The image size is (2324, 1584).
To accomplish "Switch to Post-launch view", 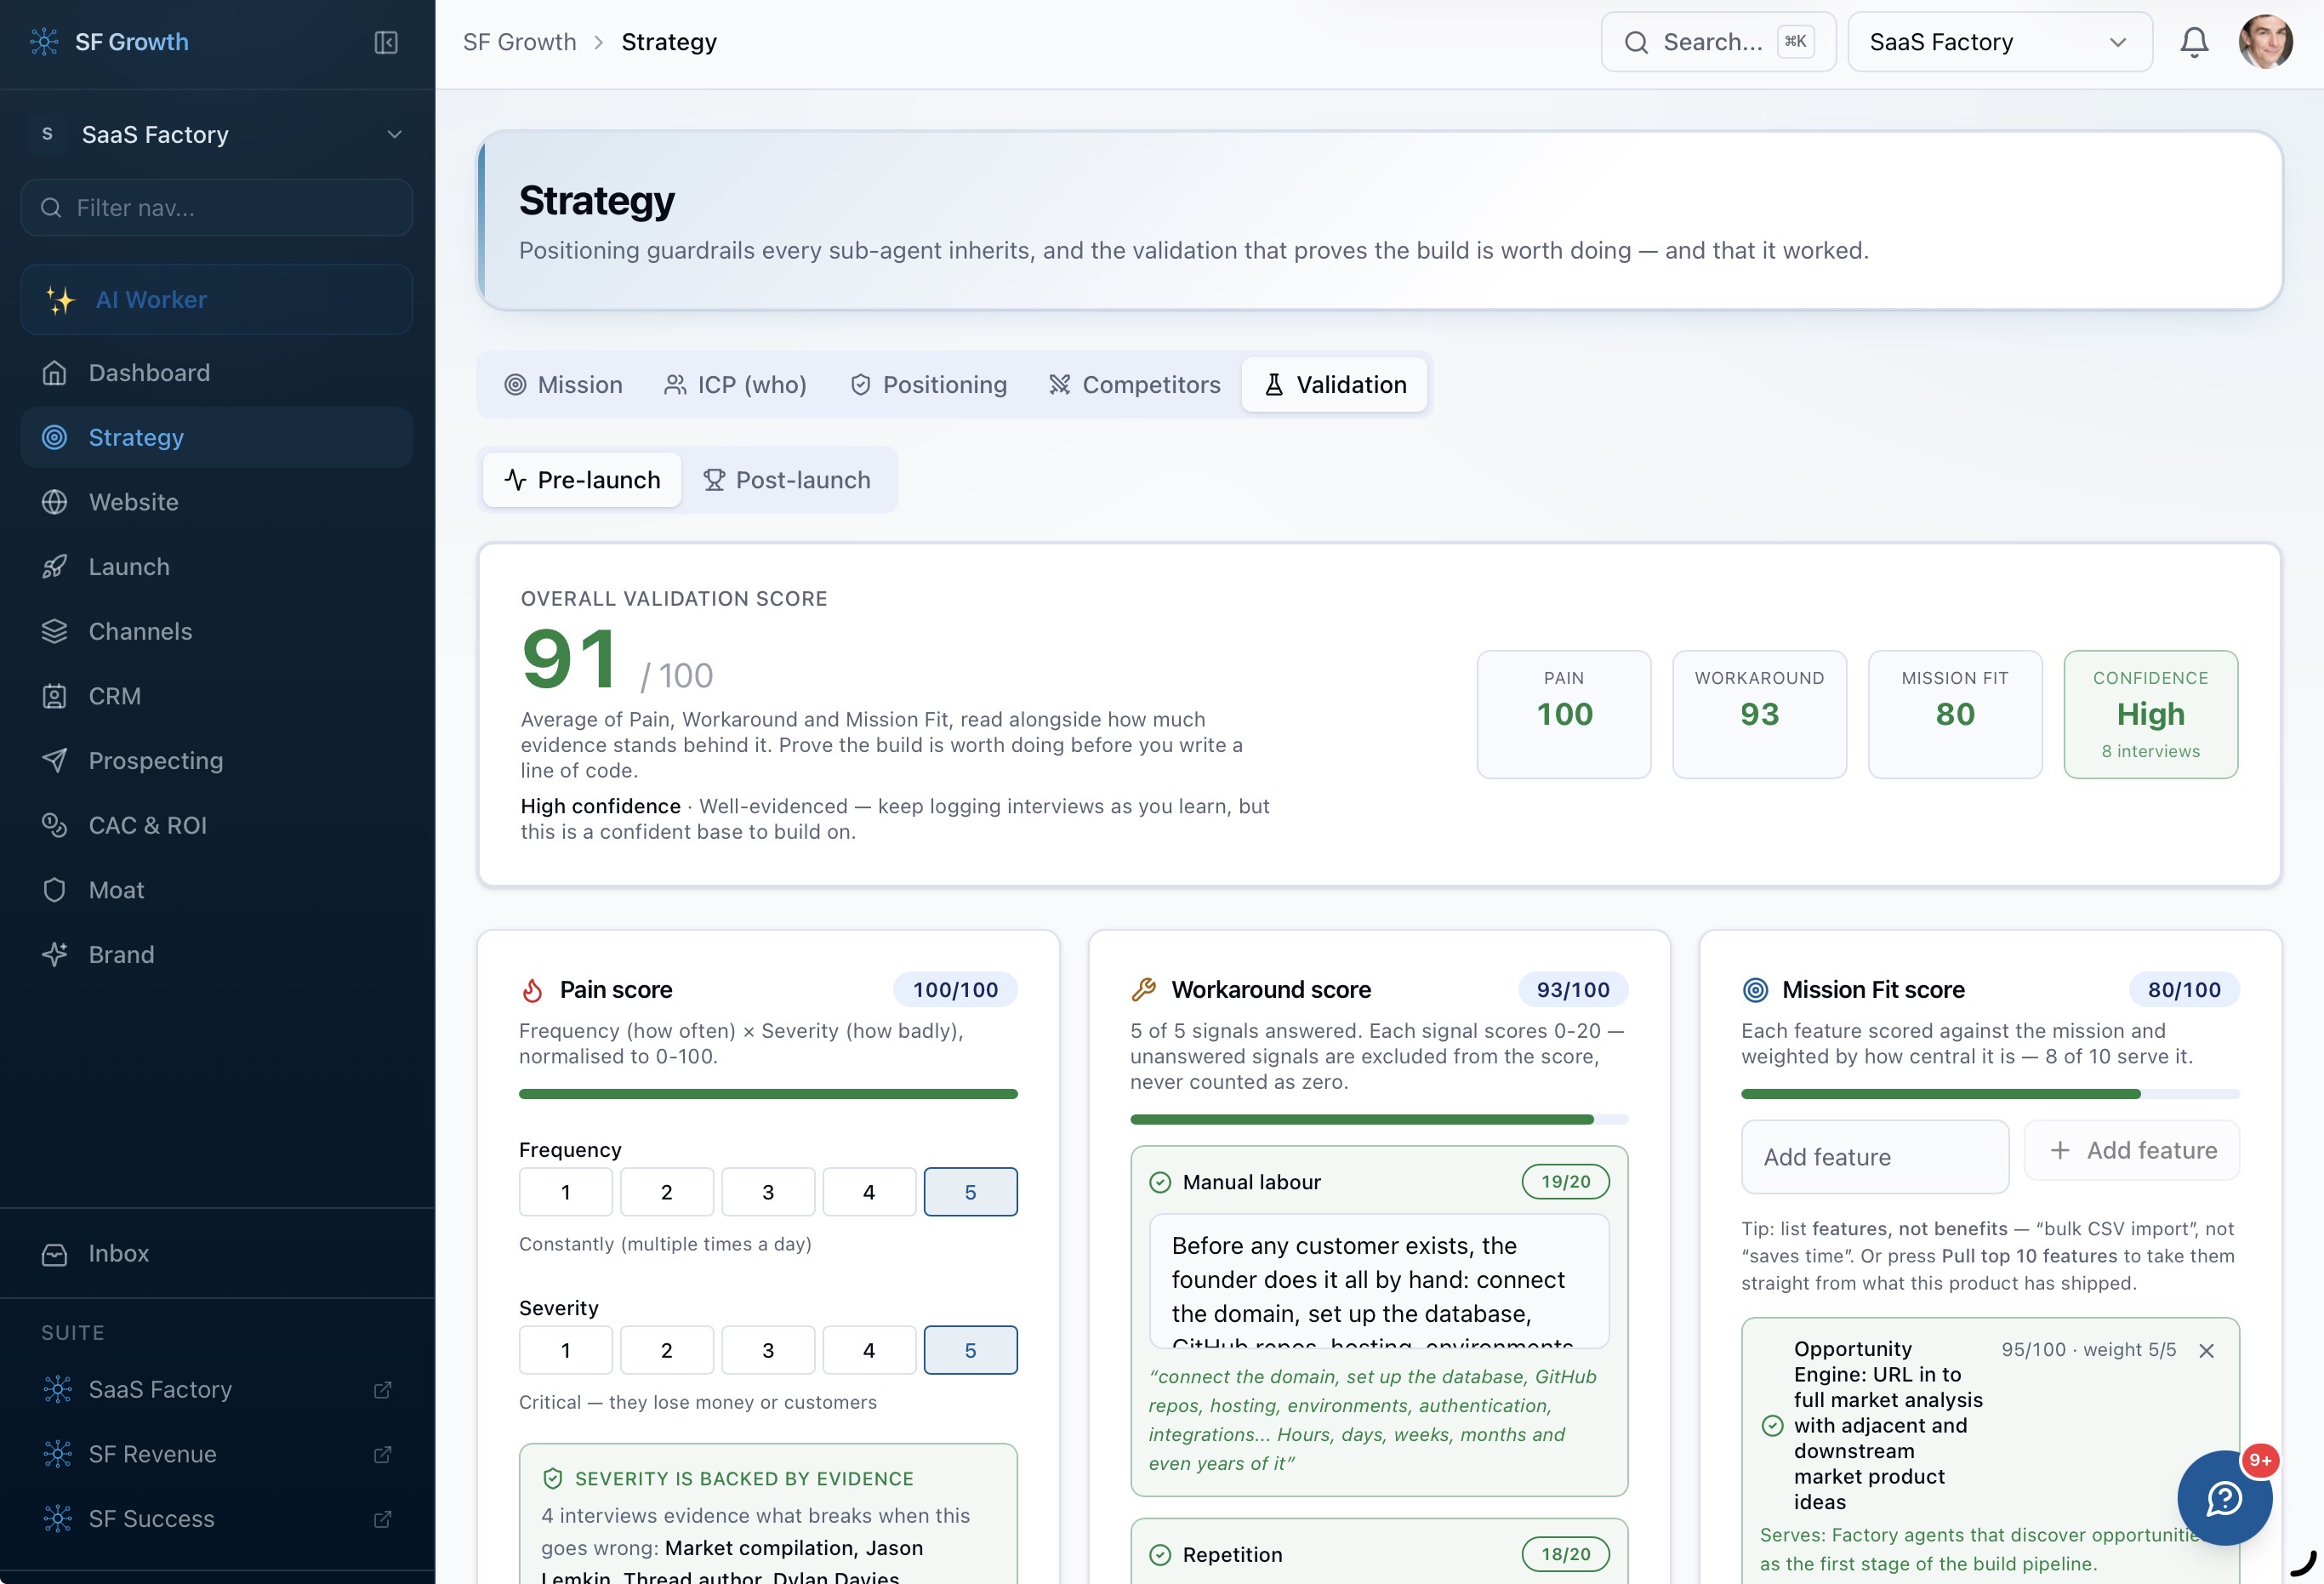I will (787, 480).
